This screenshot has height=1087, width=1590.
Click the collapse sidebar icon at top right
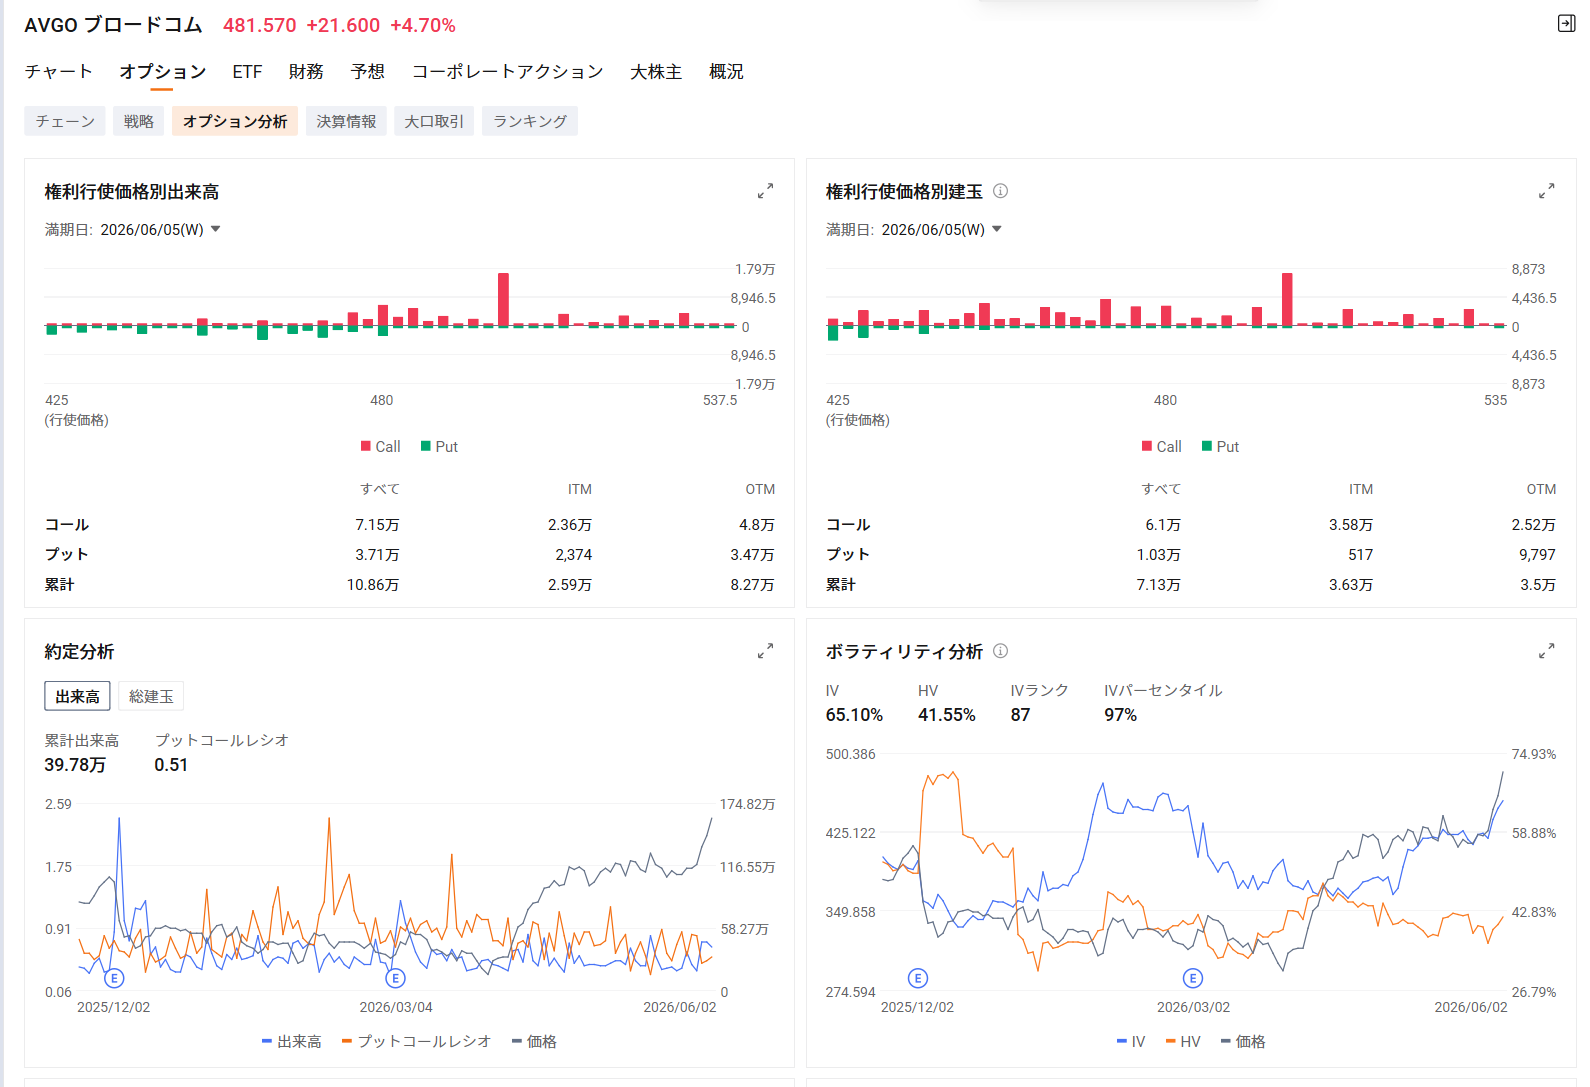coord(1566,23)
